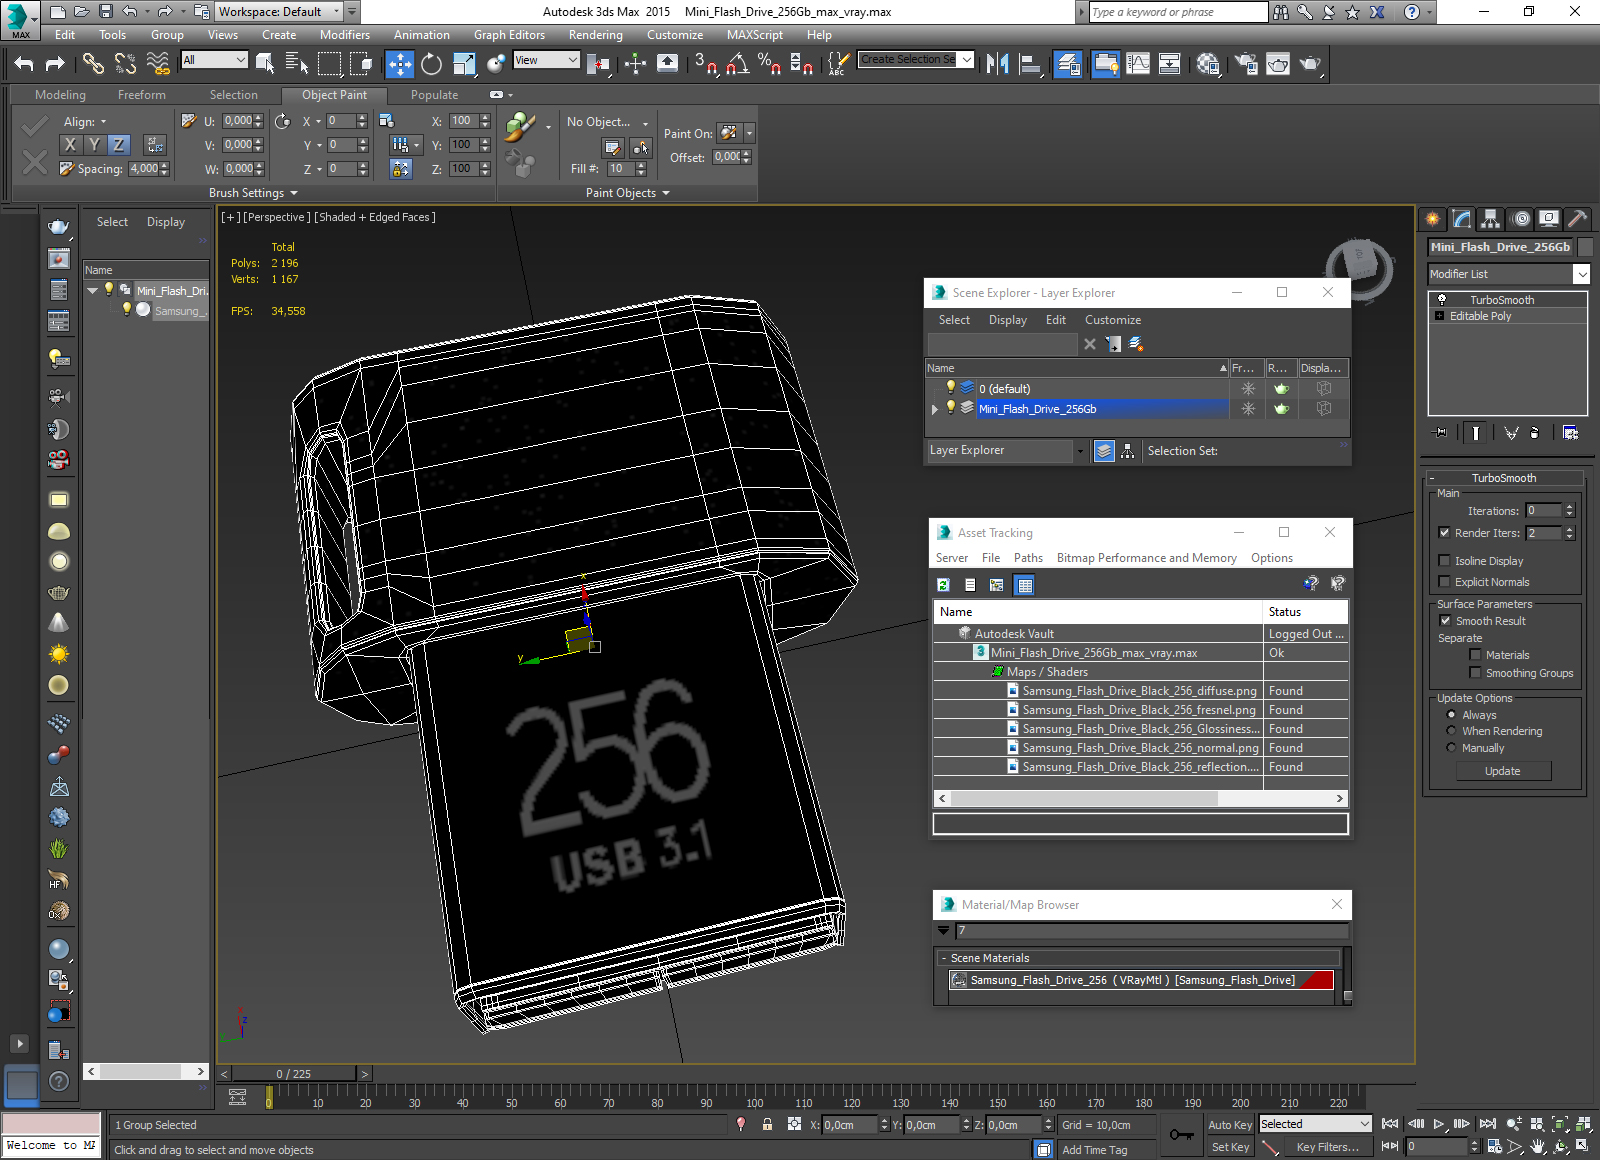
Task: Go to start of animation
Action: pyautogui.click(x=1390, y=1124)
